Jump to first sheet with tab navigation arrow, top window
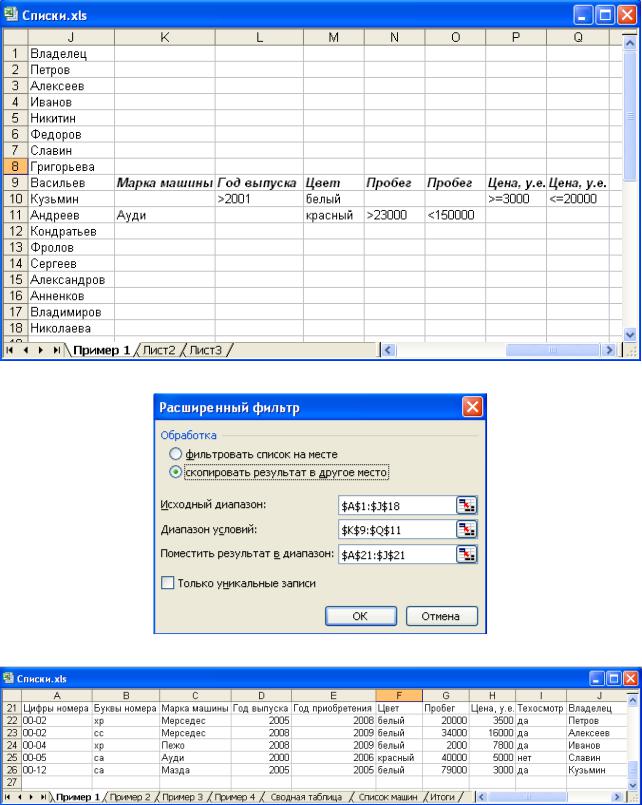This screenshot has height=805, width=642. pos(10,350)
